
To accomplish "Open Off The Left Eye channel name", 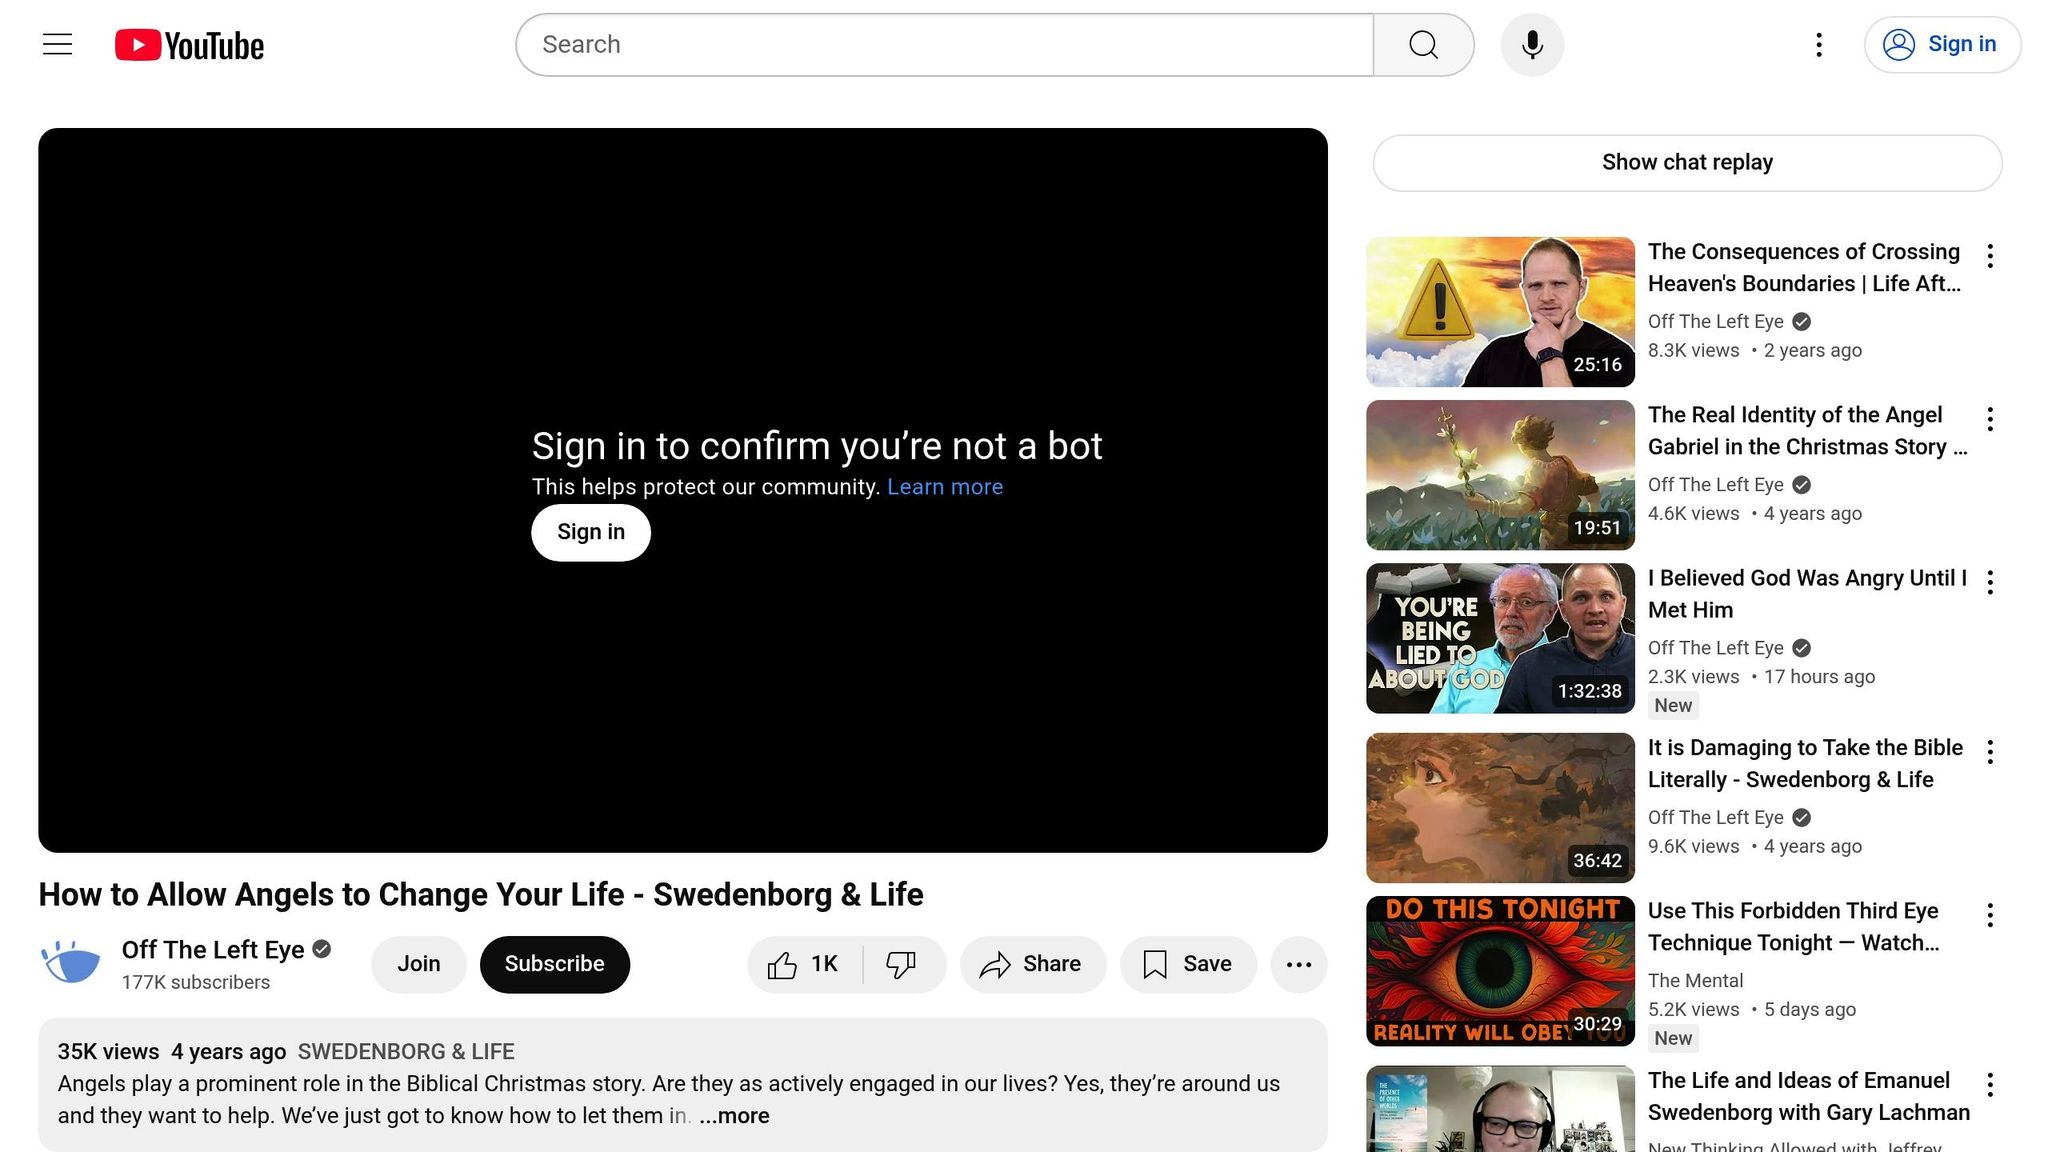I will click(213, 950).
